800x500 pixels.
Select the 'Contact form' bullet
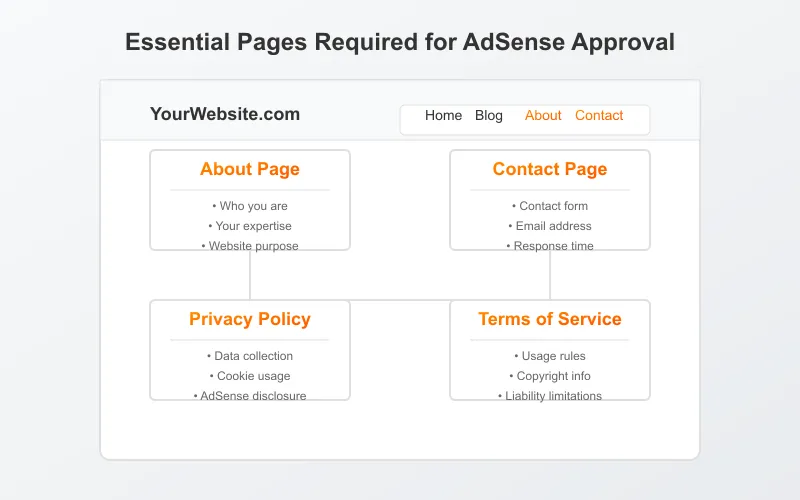(x=550, y=206)
